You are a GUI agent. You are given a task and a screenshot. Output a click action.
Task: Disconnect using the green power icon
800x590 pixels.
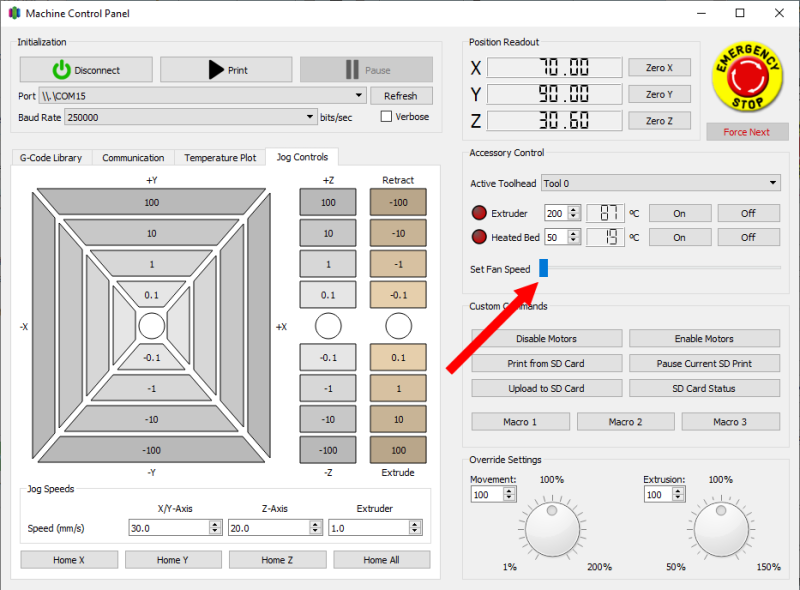pyautogui.click(x=62, y=69)
